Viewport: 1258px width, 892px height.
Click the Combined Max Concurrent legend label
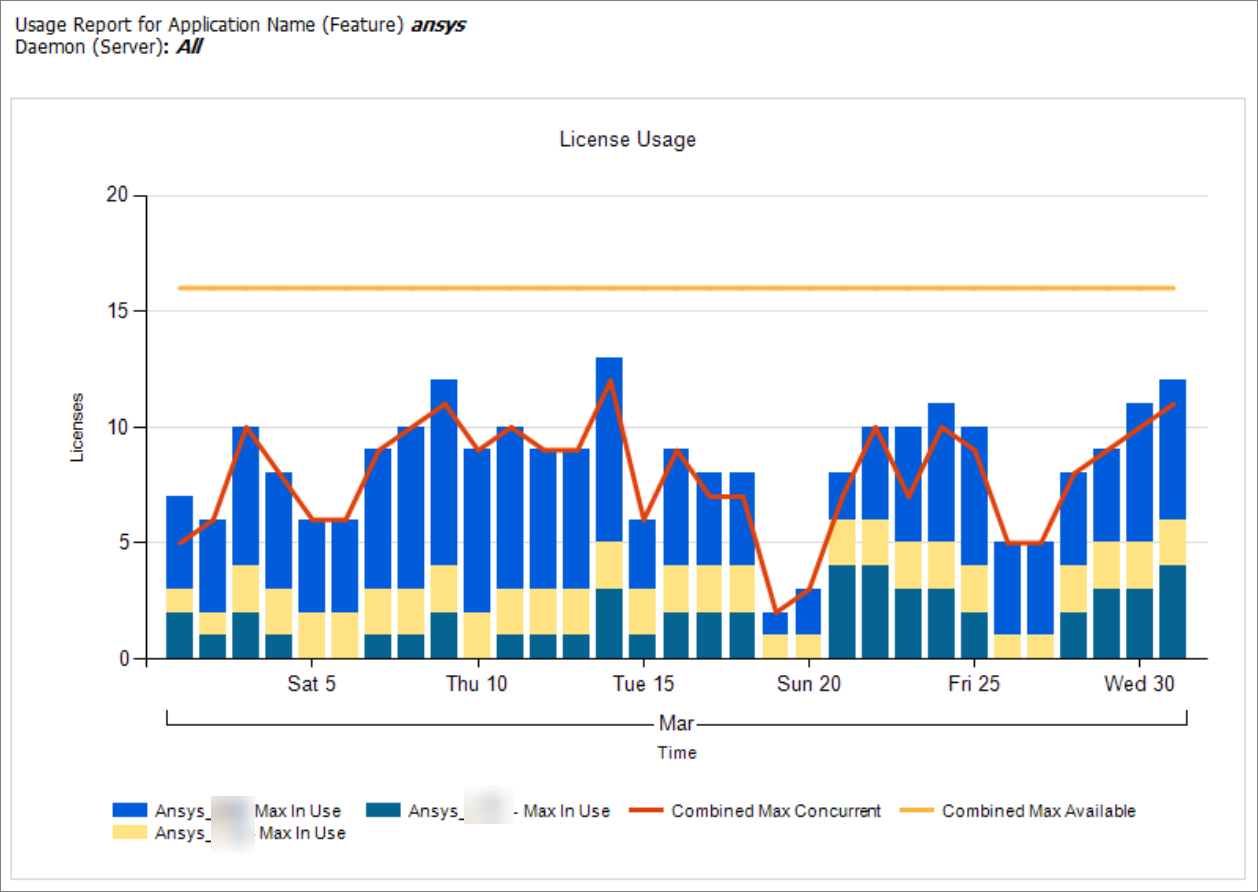(x=776, y=811)
